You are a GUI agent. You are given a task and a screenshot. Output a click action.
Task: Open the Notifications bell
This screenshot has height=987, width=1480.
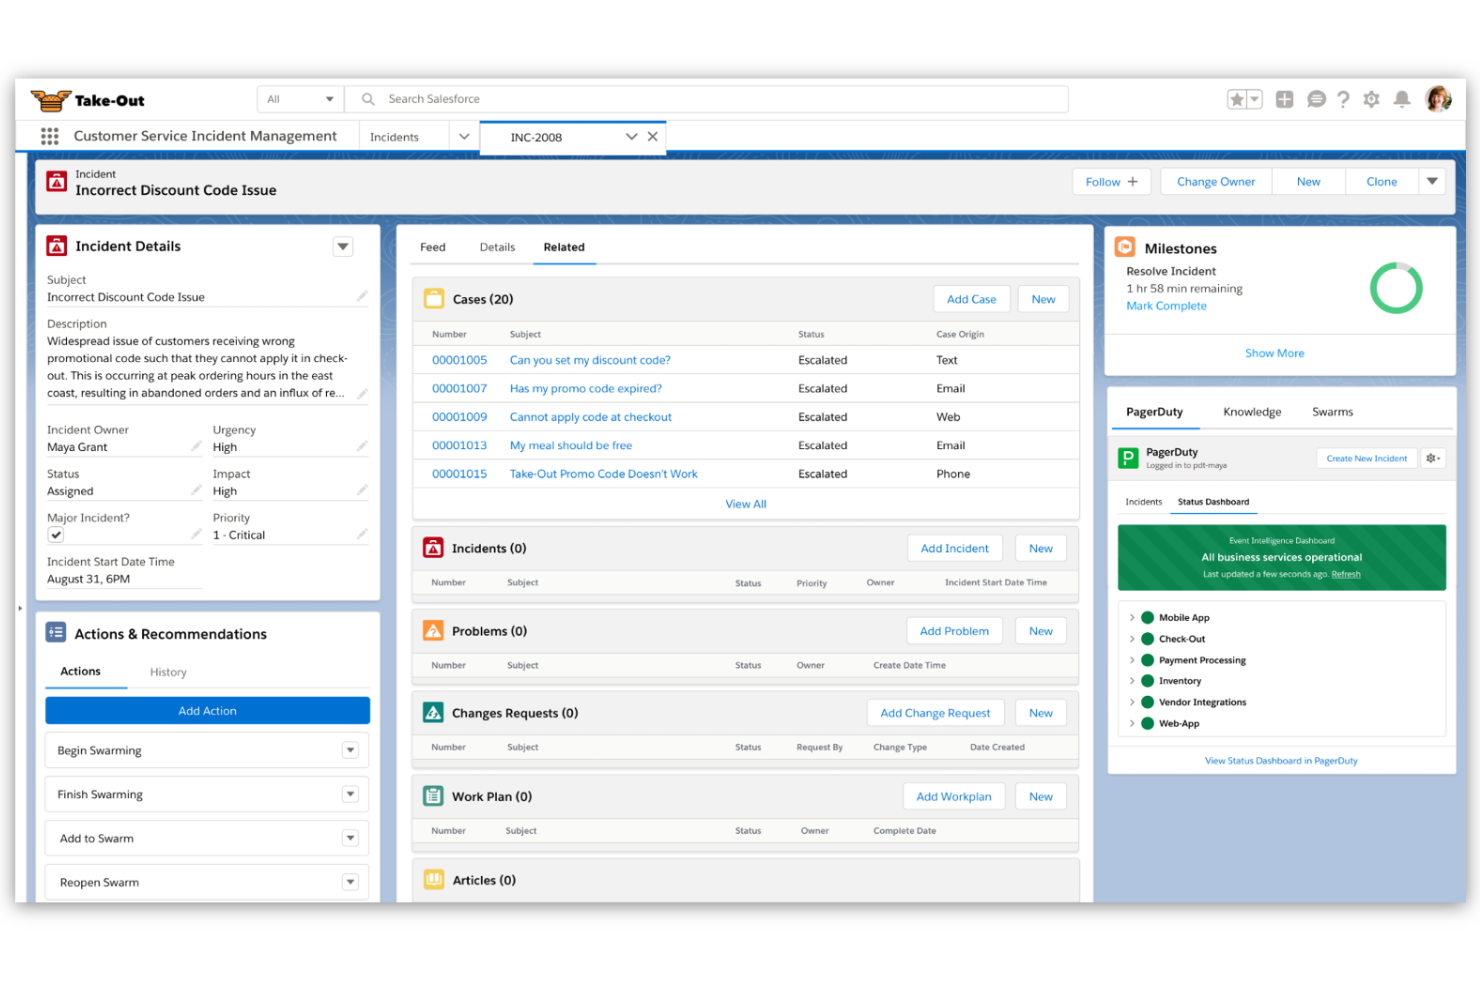(x=1402, y=99)
